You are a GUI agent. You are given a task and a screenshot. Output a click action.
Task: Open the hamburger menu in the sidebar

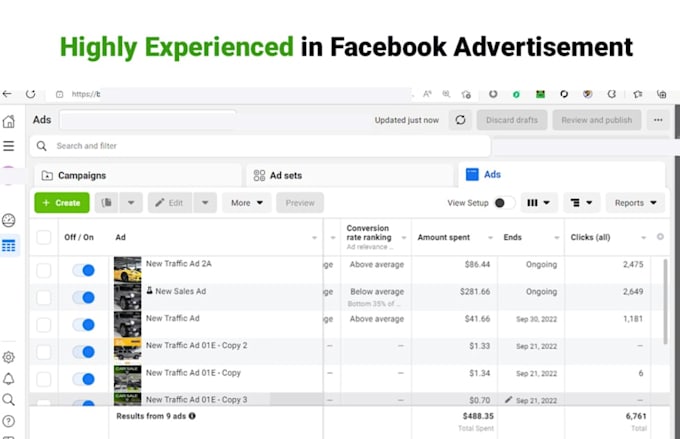point(9,146)
